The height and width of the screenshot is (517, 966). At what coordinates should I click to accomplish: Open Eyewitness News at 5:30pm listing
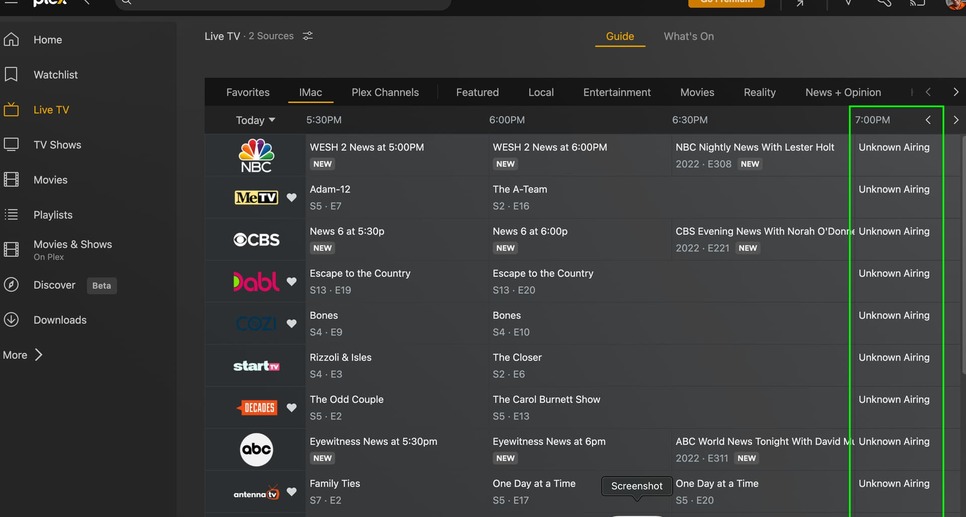397,449
